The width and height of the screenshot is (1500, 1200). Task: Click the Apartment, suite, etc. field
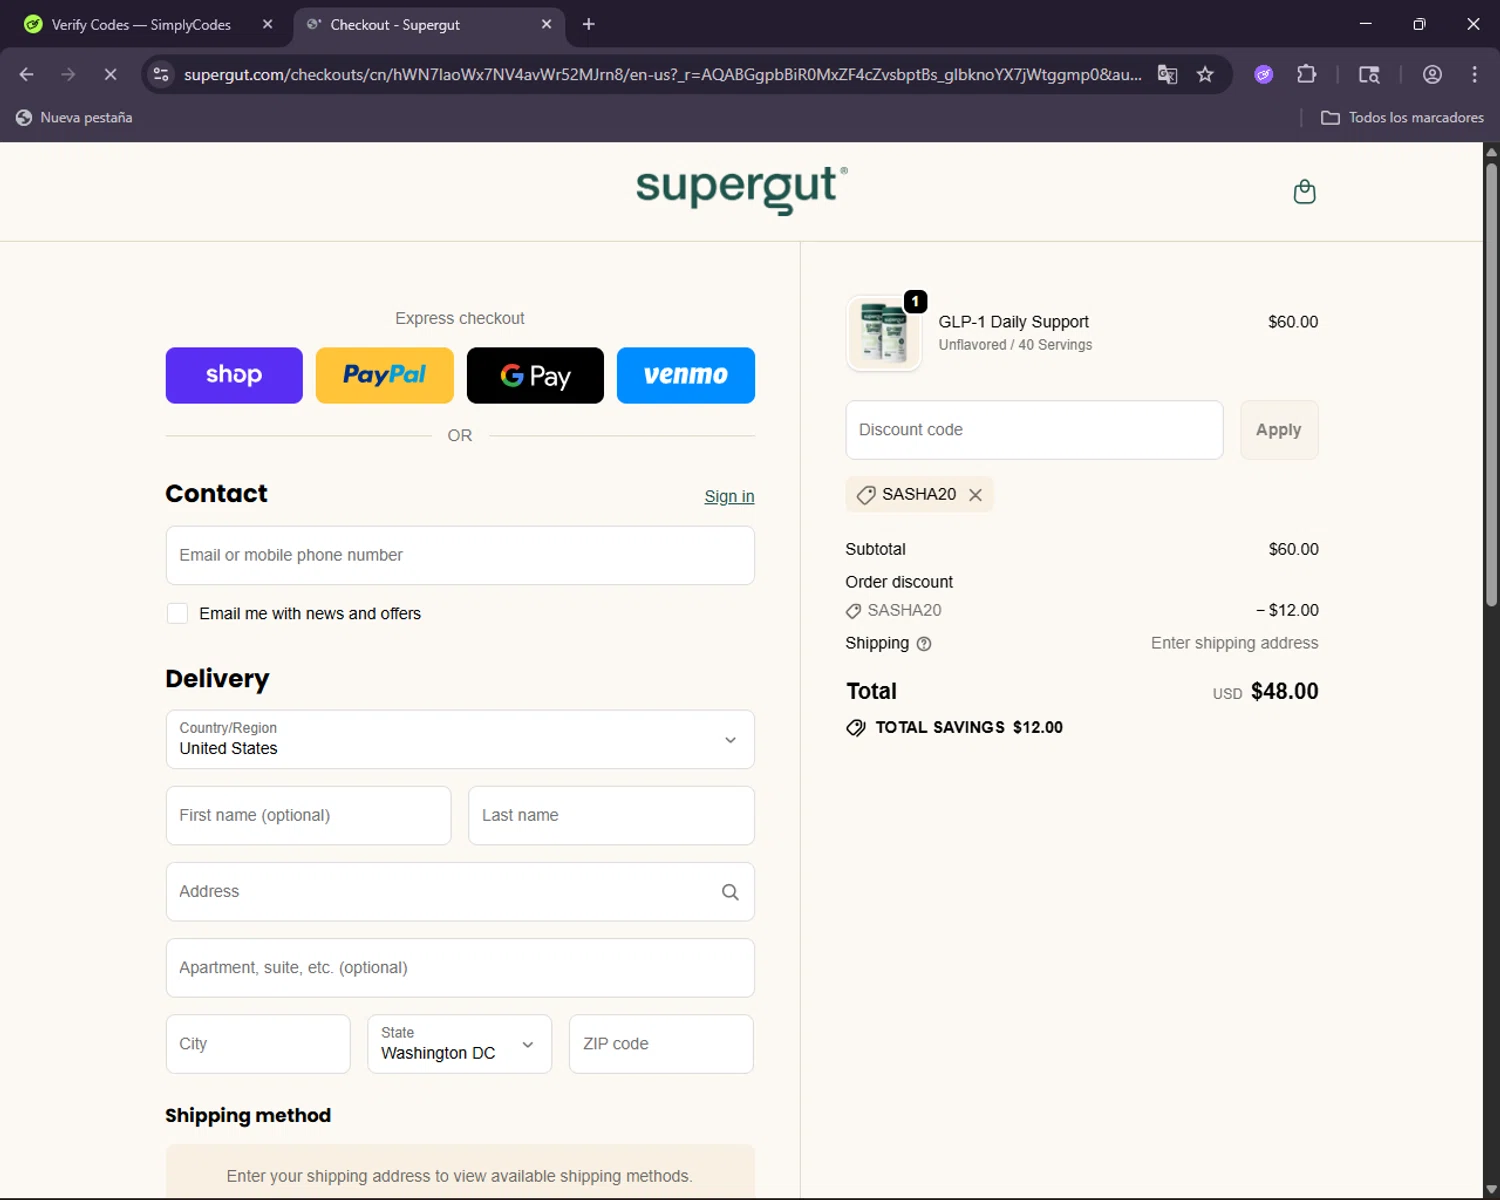pyautogui.click(x=460, y=968)
